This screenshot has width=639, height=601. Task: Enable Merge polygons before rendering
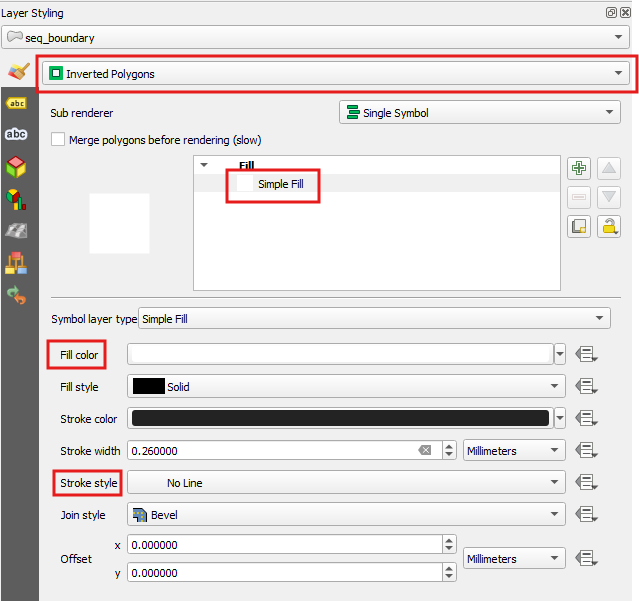point(58,140)
